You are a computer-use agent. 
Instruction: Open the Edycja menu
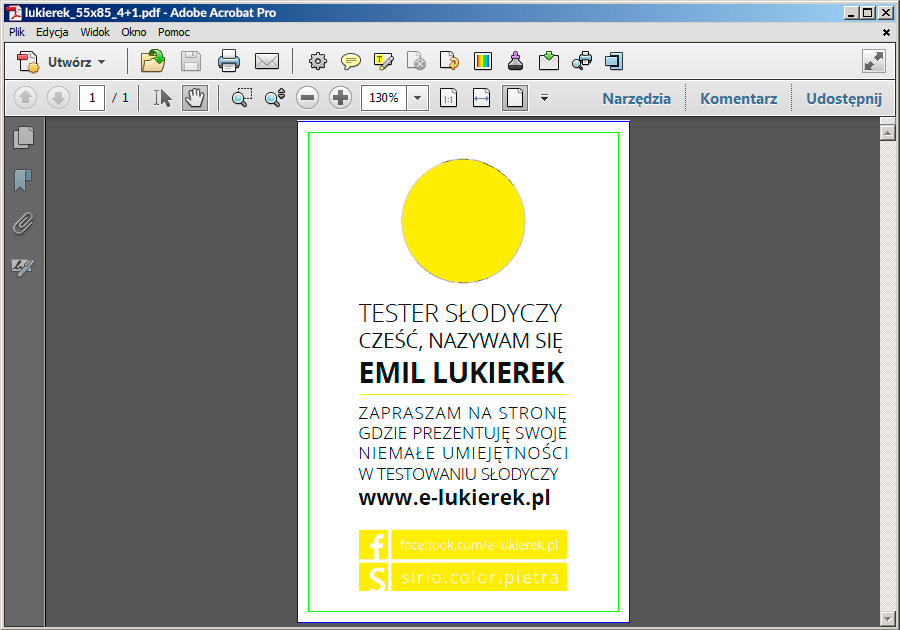[52, 32]
